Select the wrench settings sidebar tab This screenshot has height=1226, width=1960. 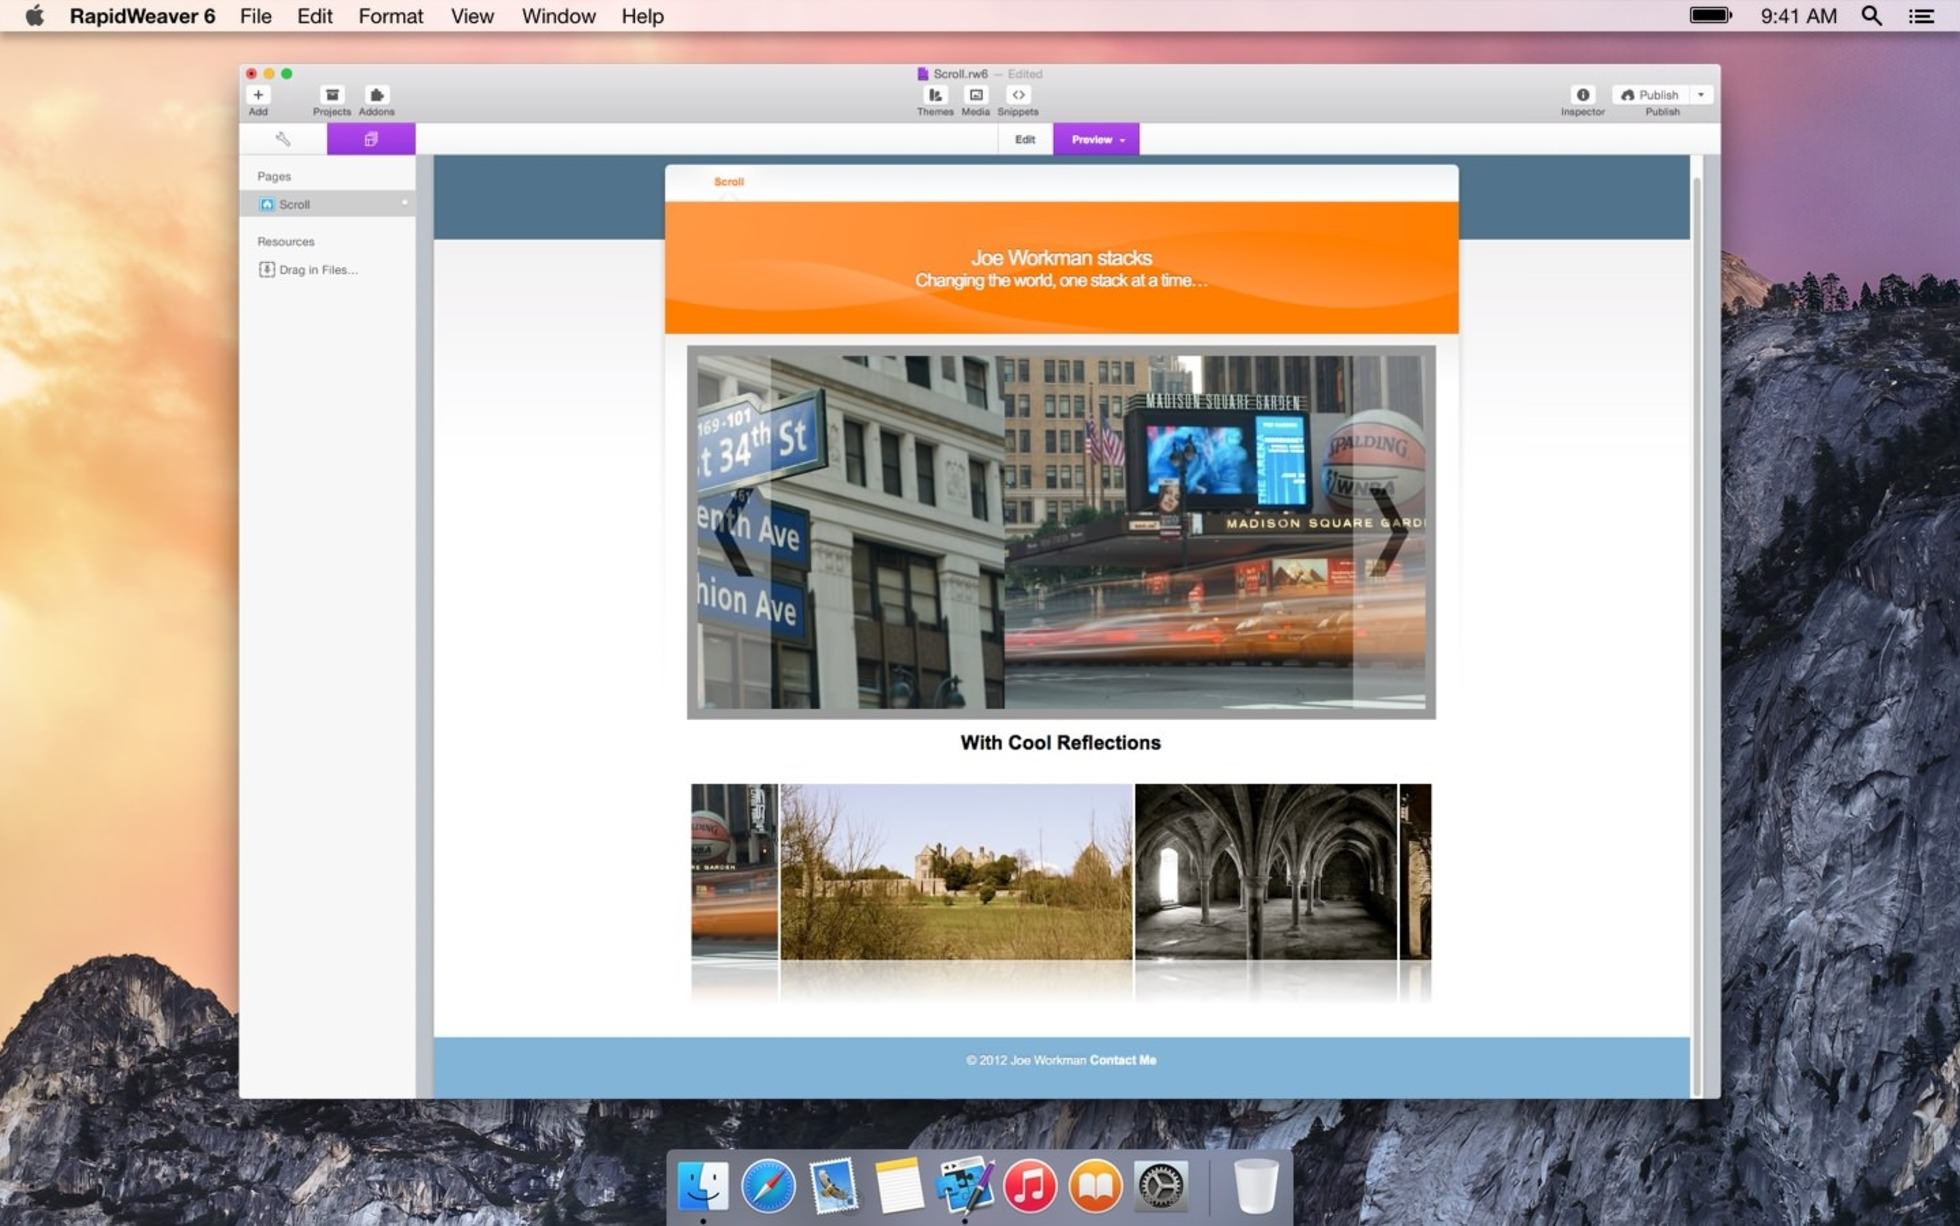(x=283, y=139)
